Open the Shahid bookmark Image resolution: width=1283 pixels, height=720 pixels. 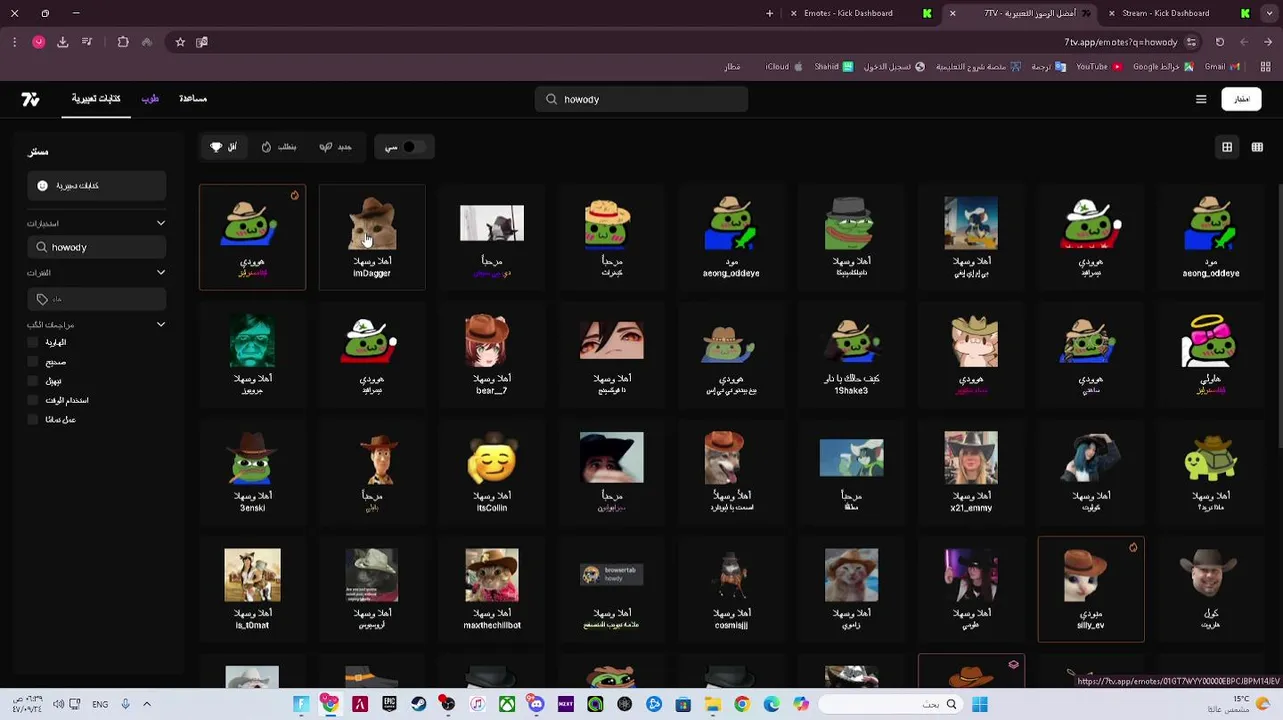point(833,67)
